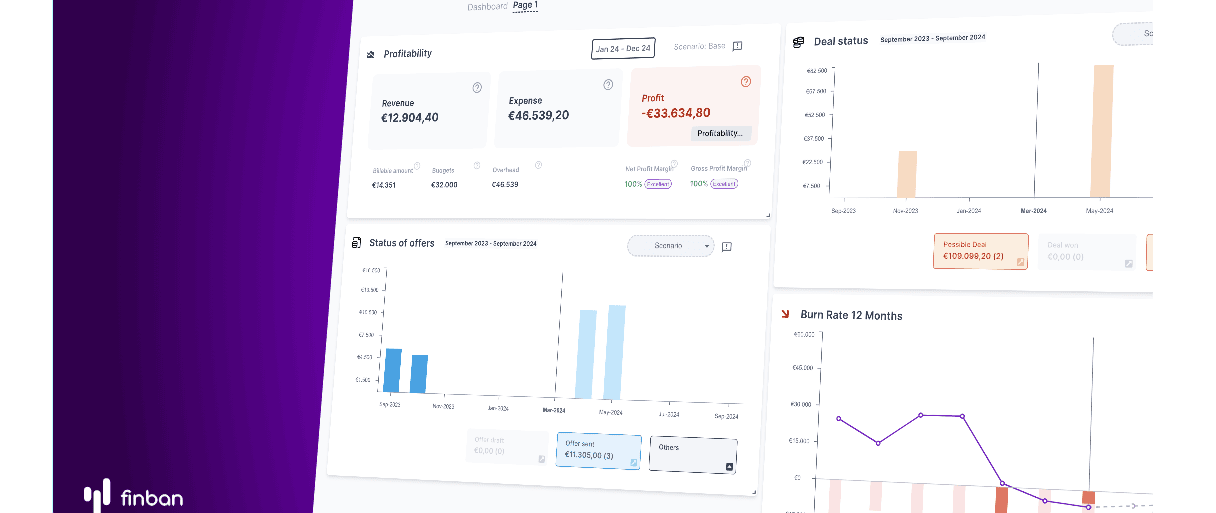Toggle the Offer draft legend filter

coord(507,448)
